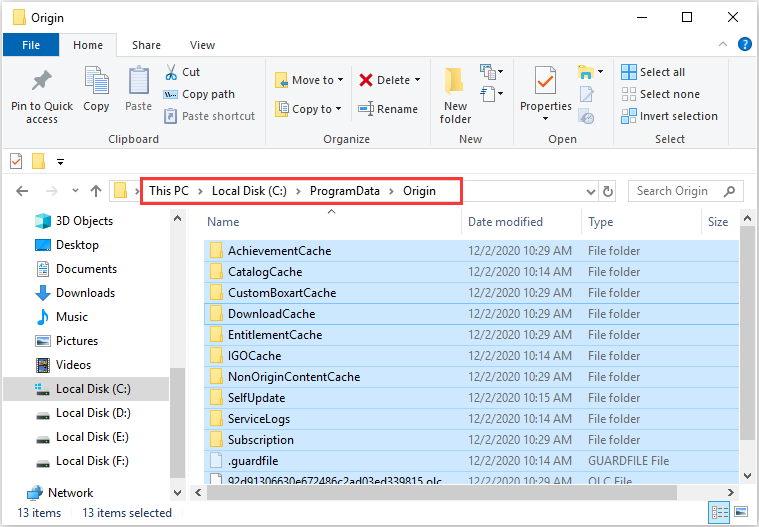Screen dimensions: 759x527
Task: Select the NonOriginContentCache folder
Action: click(x=471, y=376)
